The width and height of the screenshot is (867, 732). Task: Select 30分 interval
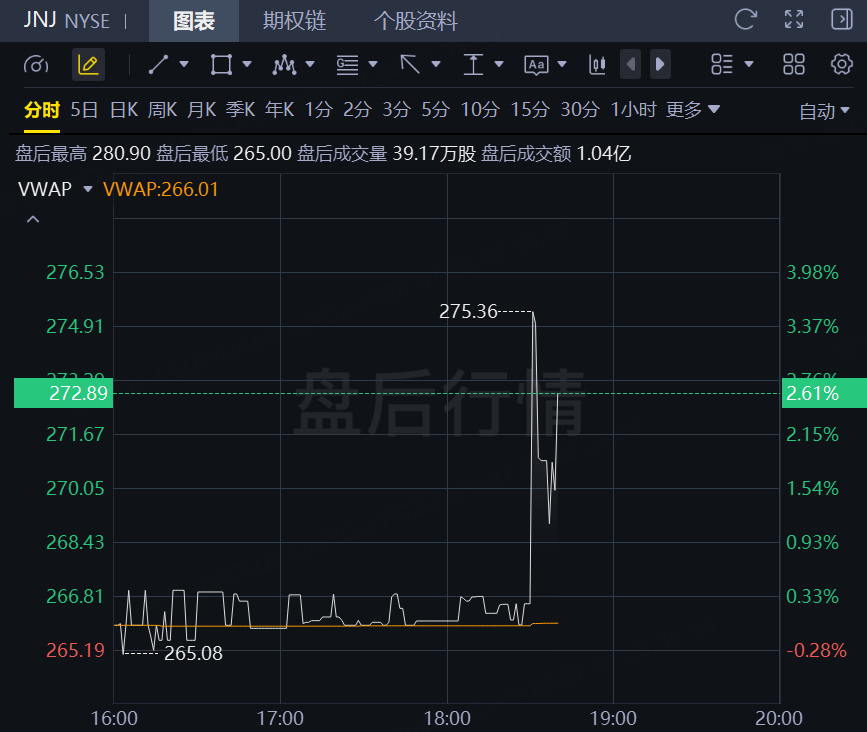(x=580, y=110)
